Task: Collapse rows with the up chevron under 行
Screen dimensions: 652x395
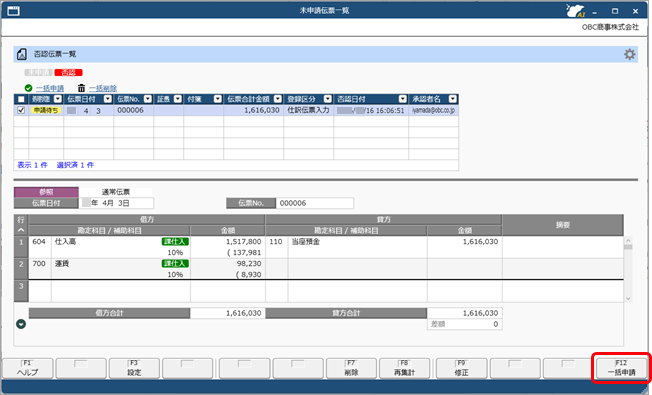Action: pyautogui.click(x=21, y=230)
